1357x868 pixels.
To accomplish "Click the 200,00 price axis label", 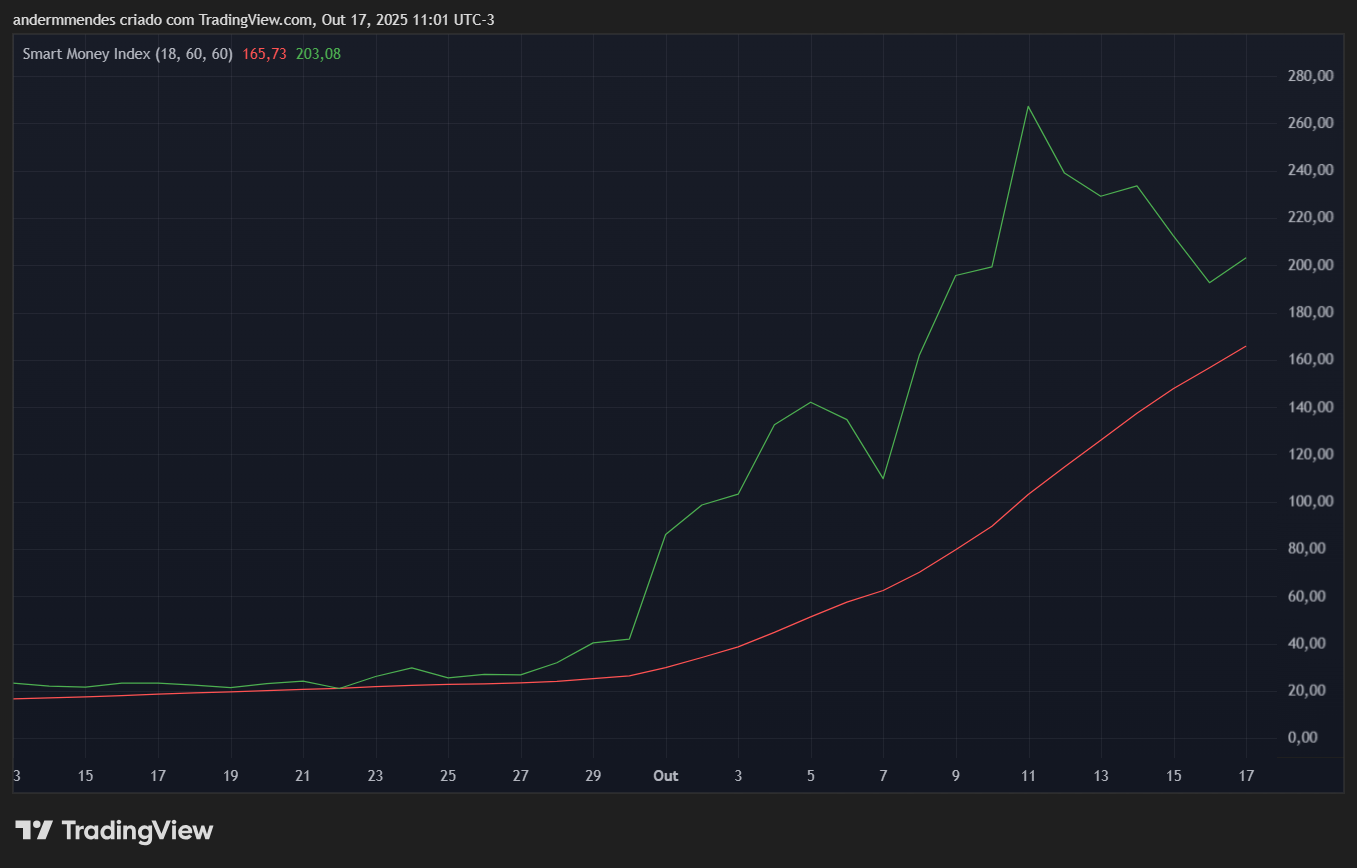I will click(1311, 265).
